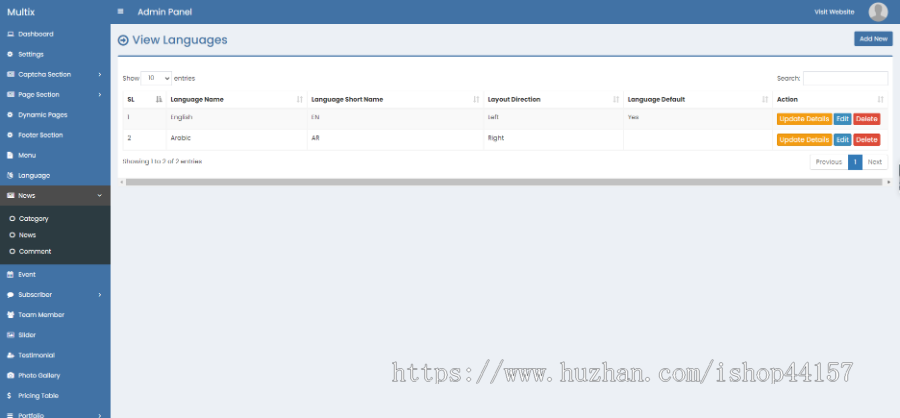Click the Language sidebar icon
The width and height of the screenshot is (900, 418).
click(x=10, y=175)
